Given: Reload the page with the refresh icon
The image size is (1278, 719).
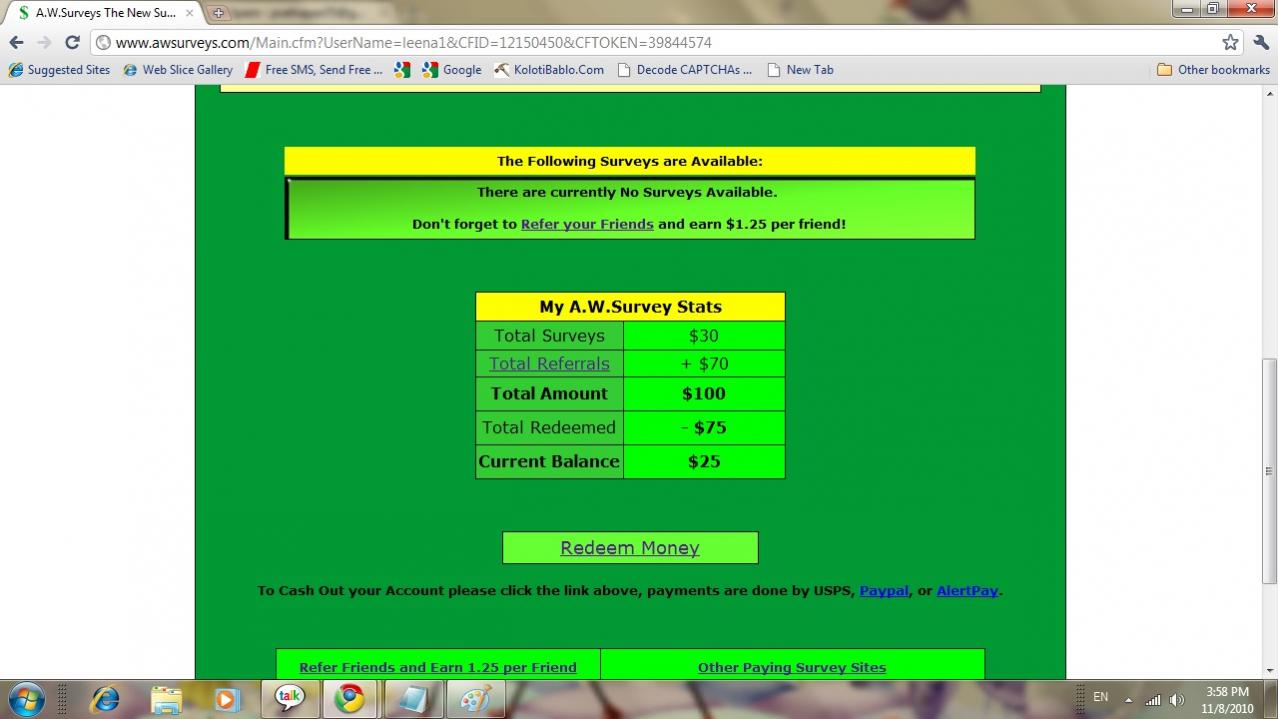Looking at the screenshot, I should click(72, 43).
